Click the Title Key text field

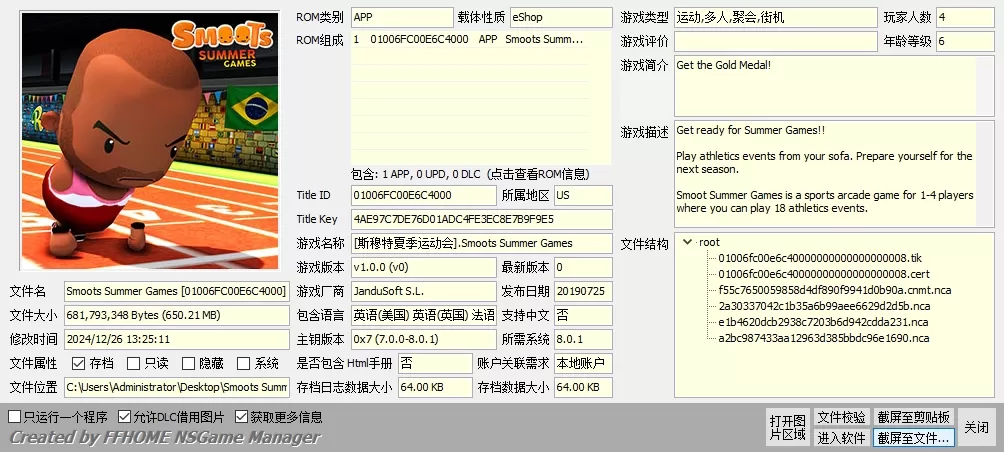tap(480, 219)
